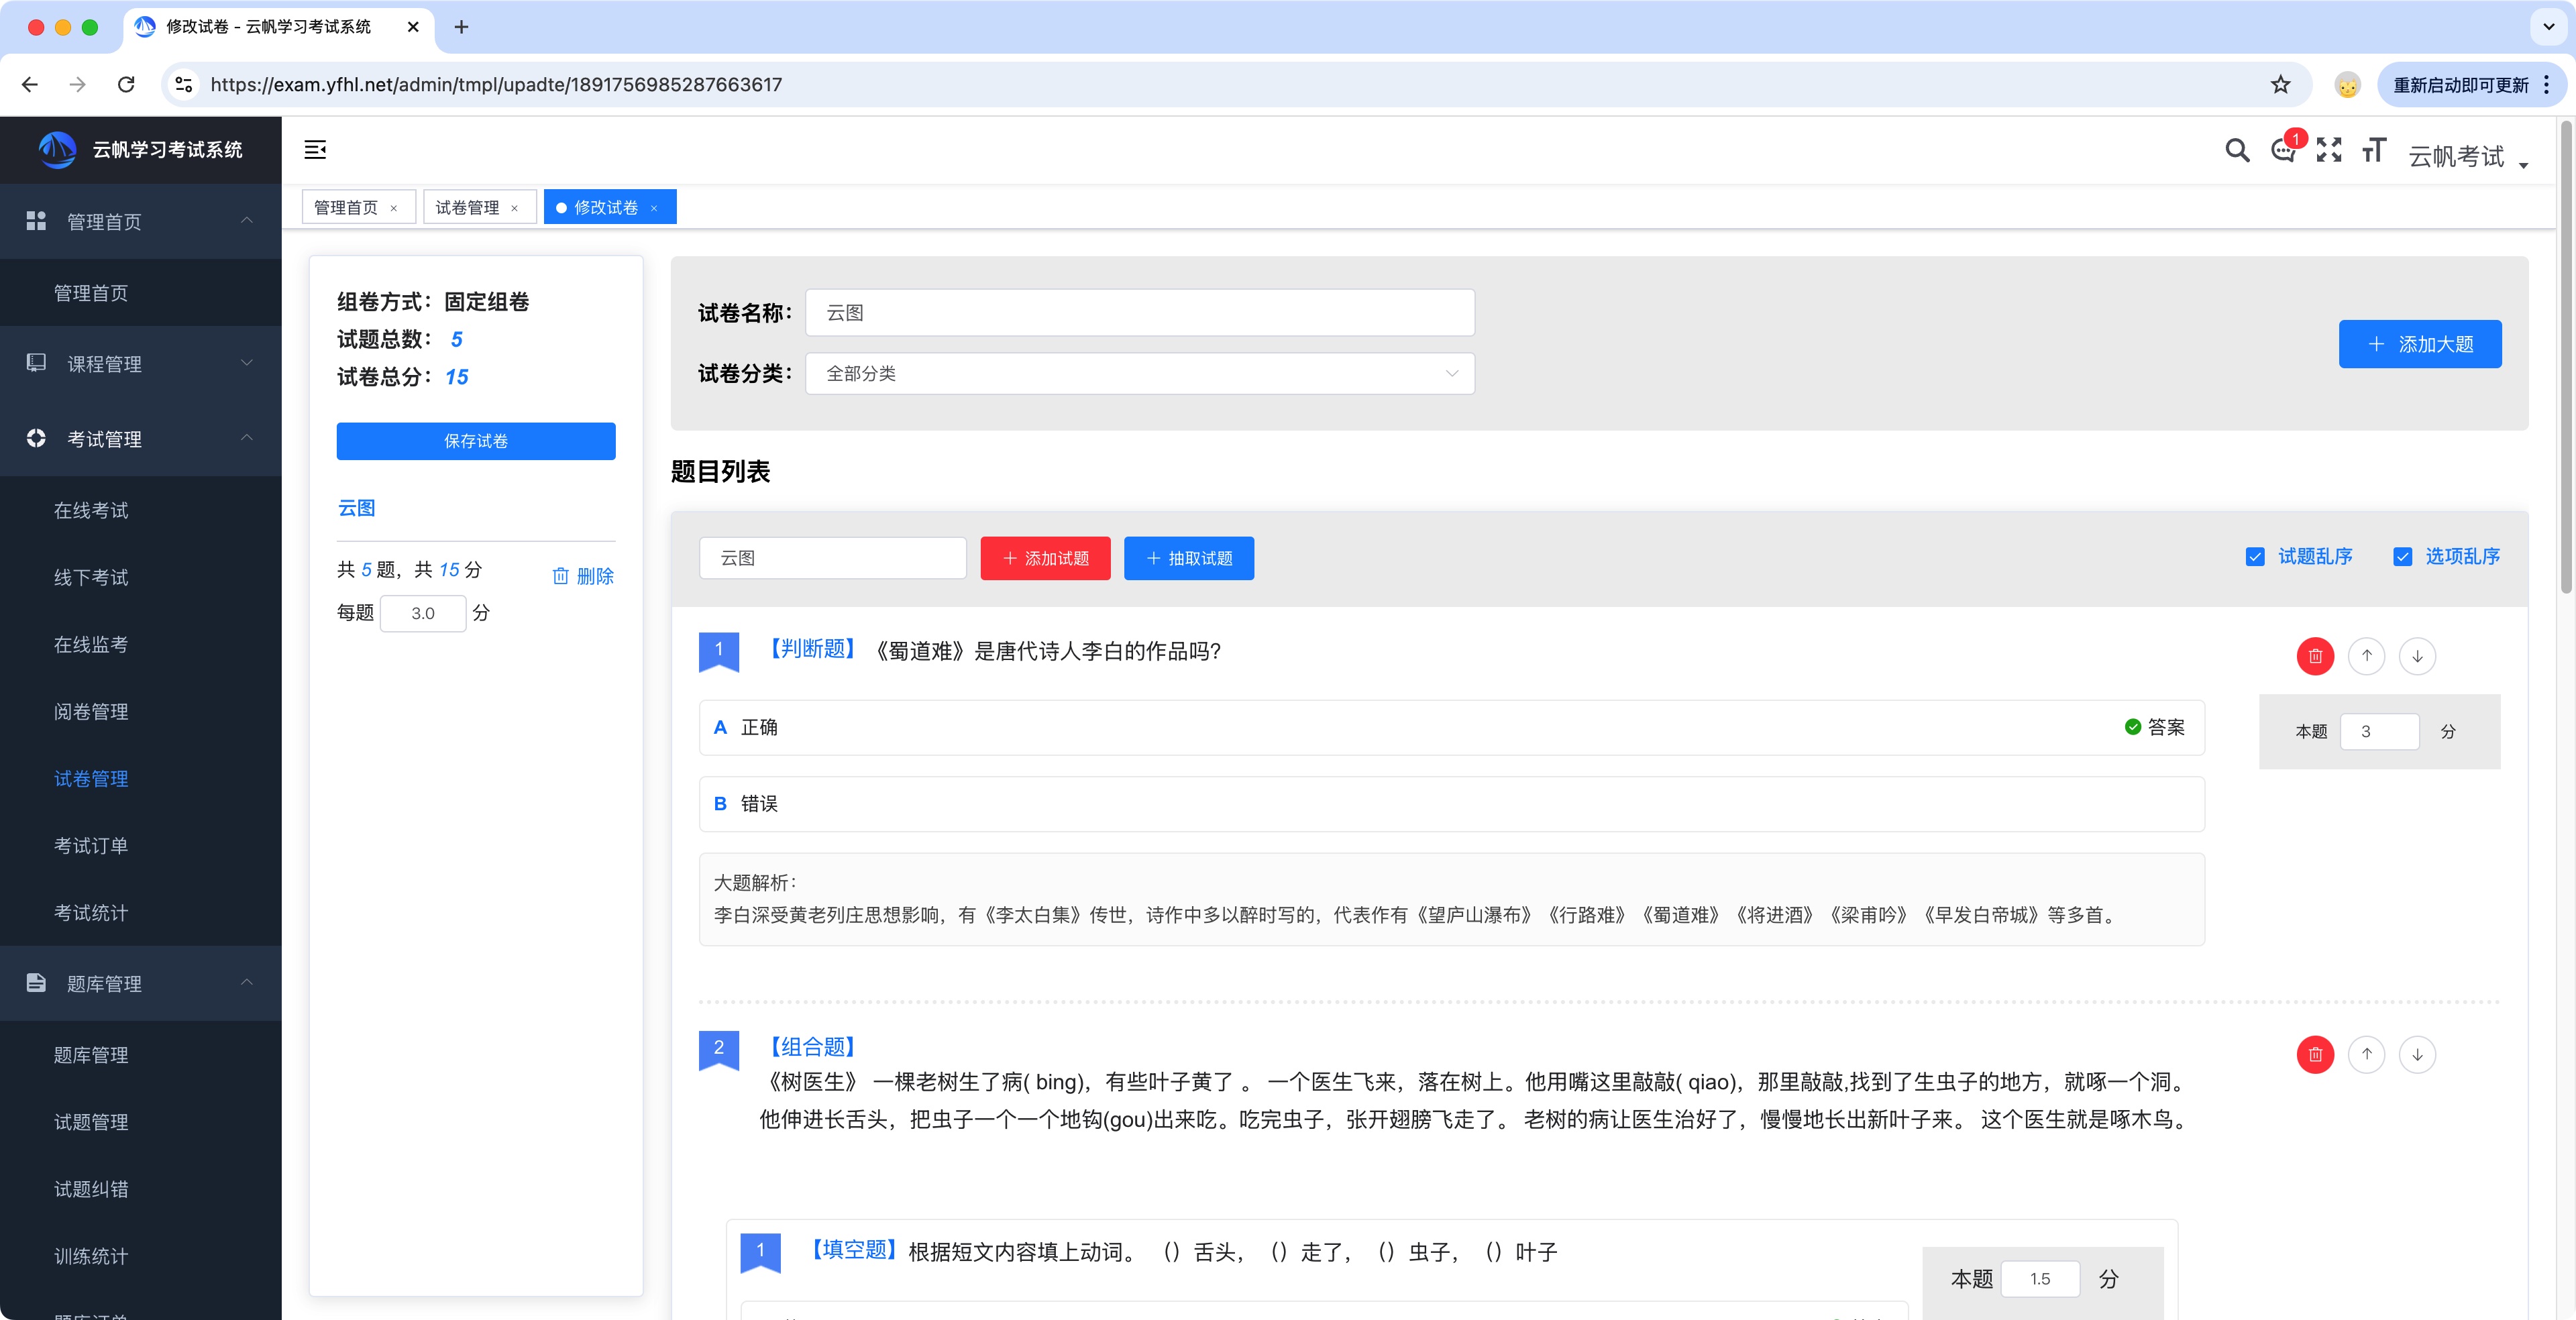The height and width of the screenshot is (1320, 2576).
Task: Click the 删除 link for 云图 section
Action: coord(583,576)
